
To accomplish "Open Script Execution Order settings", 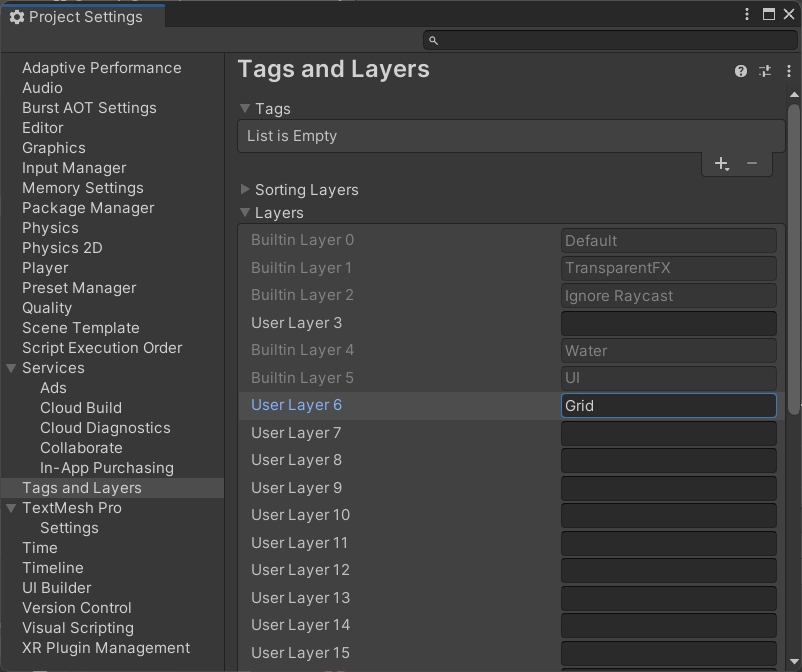I will pos(102,348).
